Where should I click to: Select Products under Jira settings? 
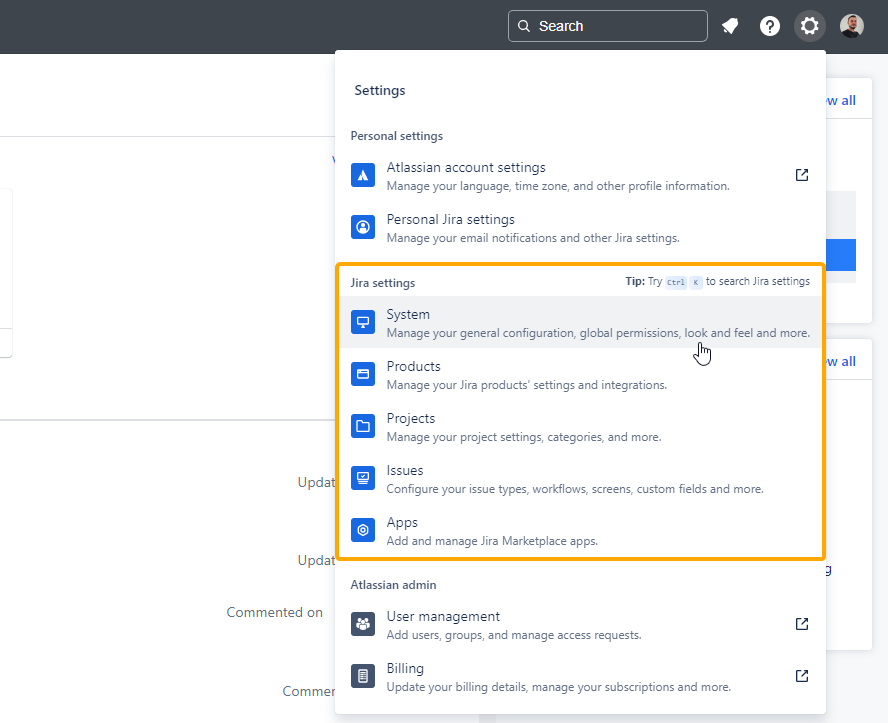580,375
